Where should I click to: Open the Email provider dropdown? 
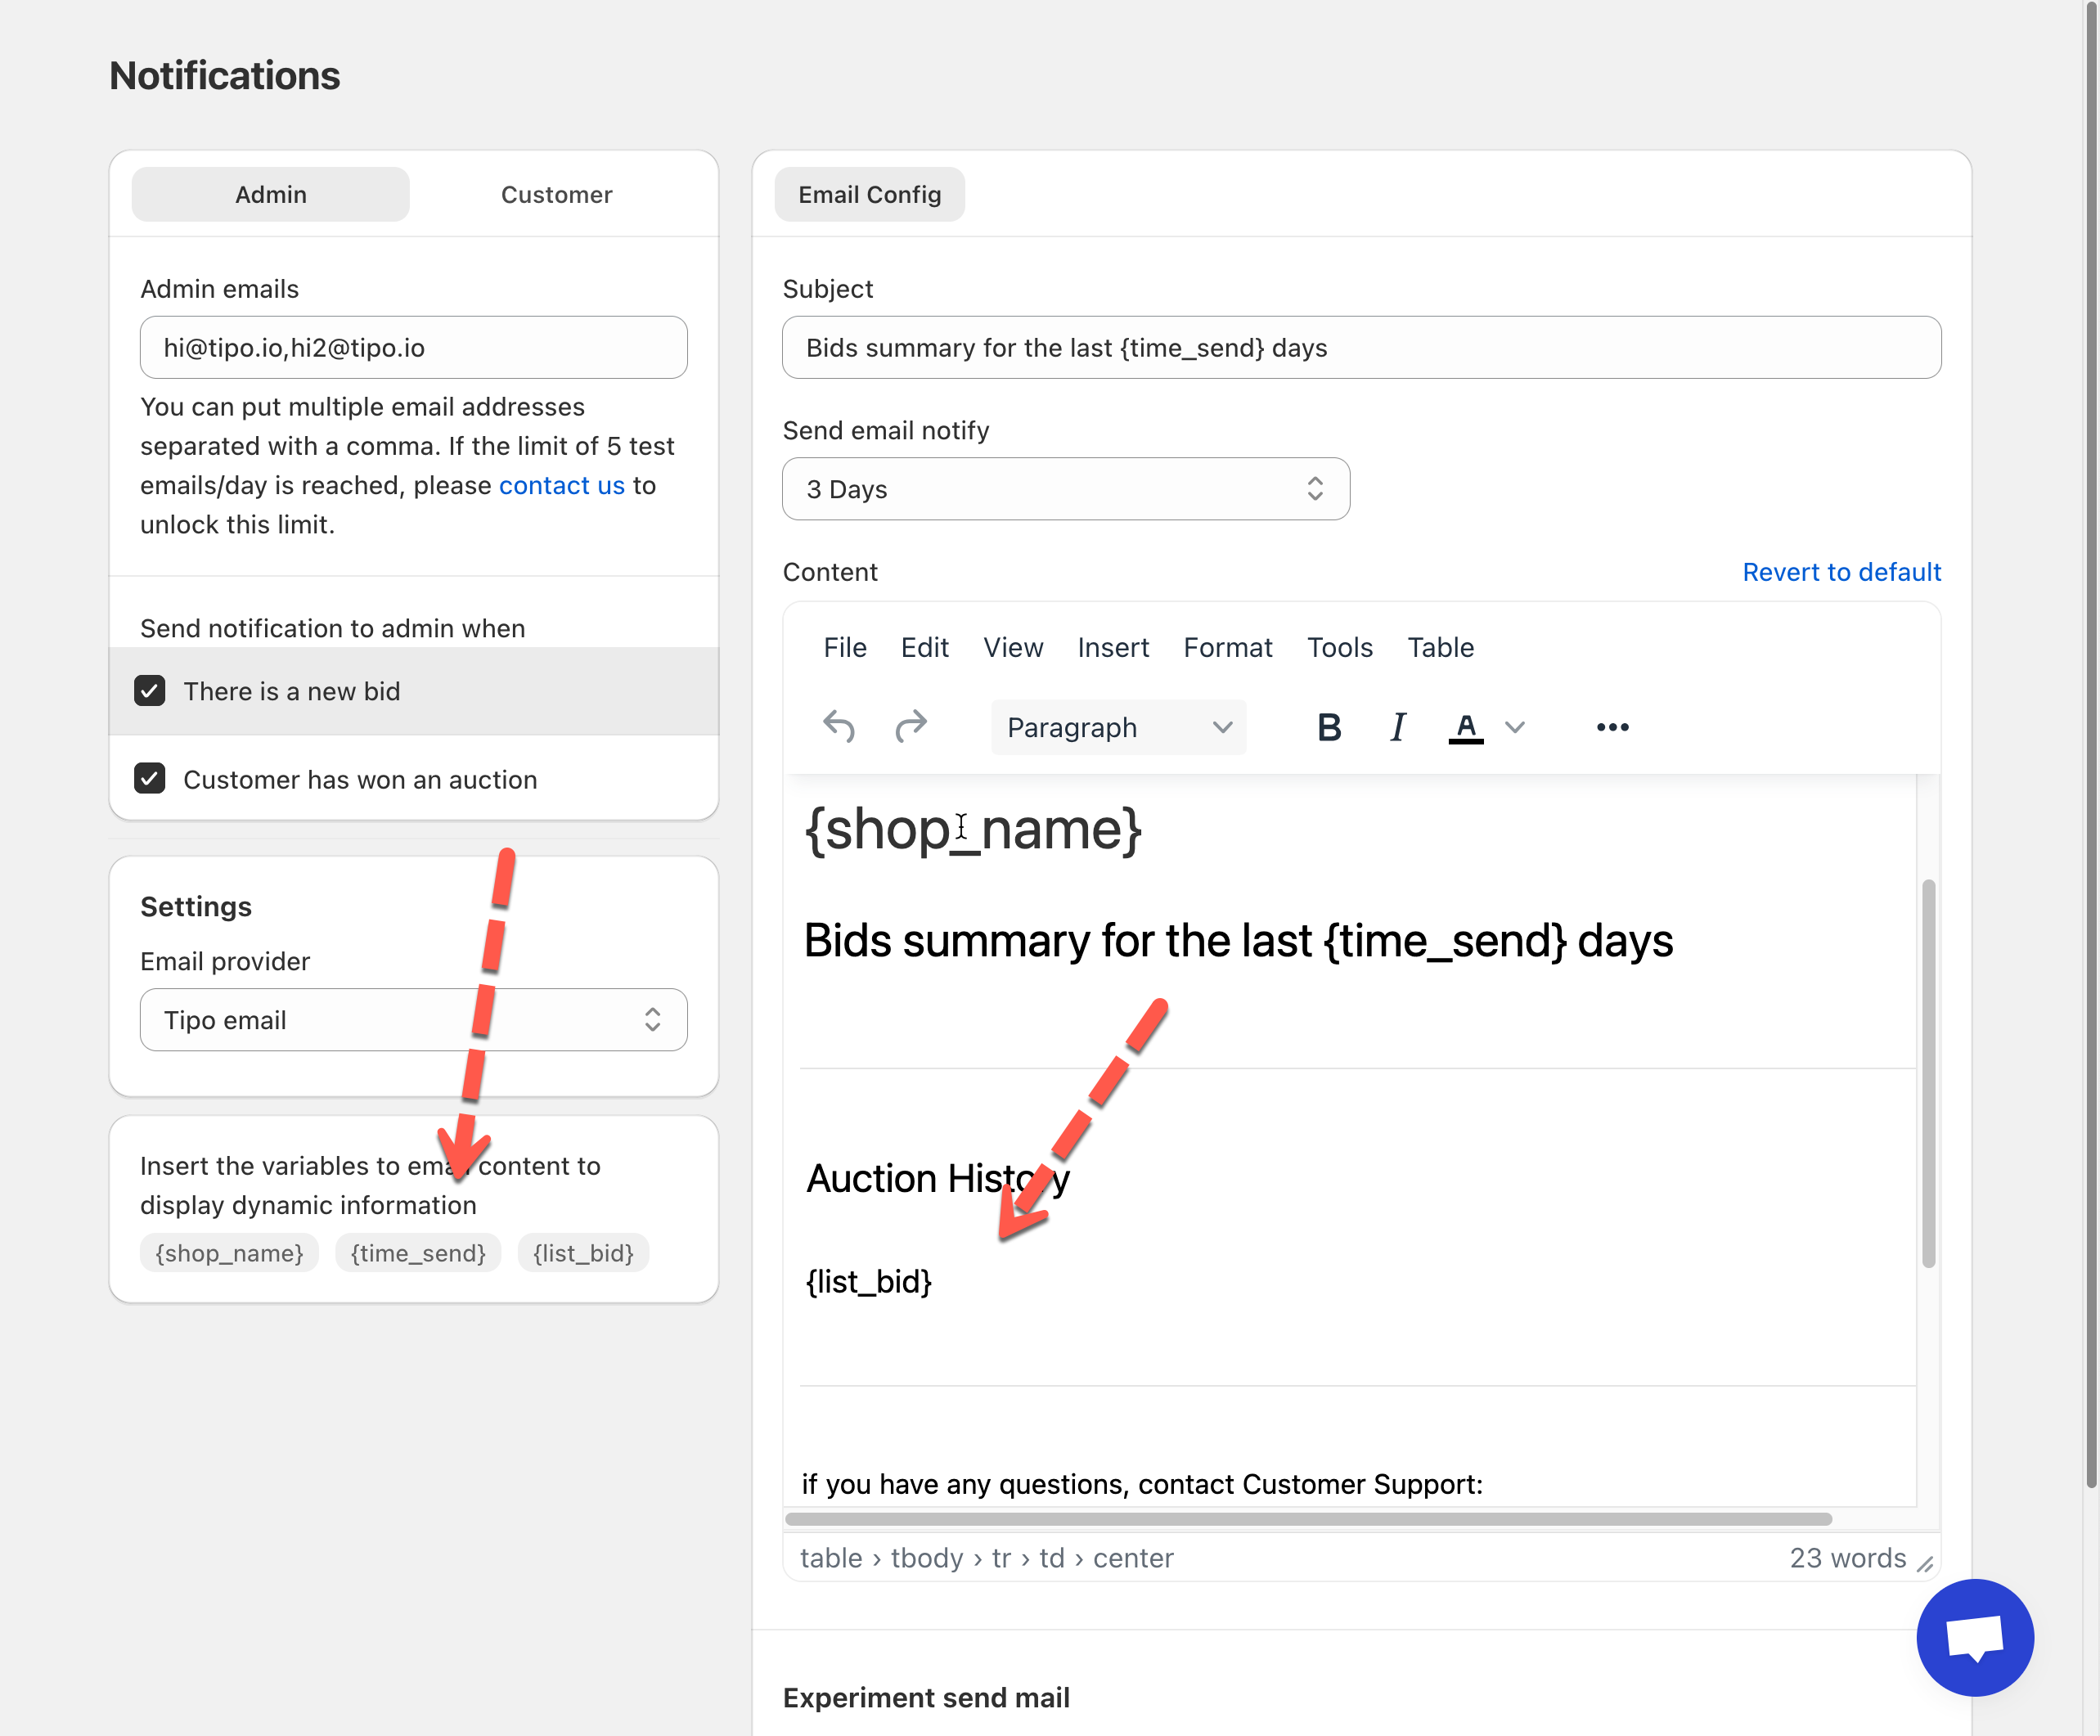point(413,1020)
